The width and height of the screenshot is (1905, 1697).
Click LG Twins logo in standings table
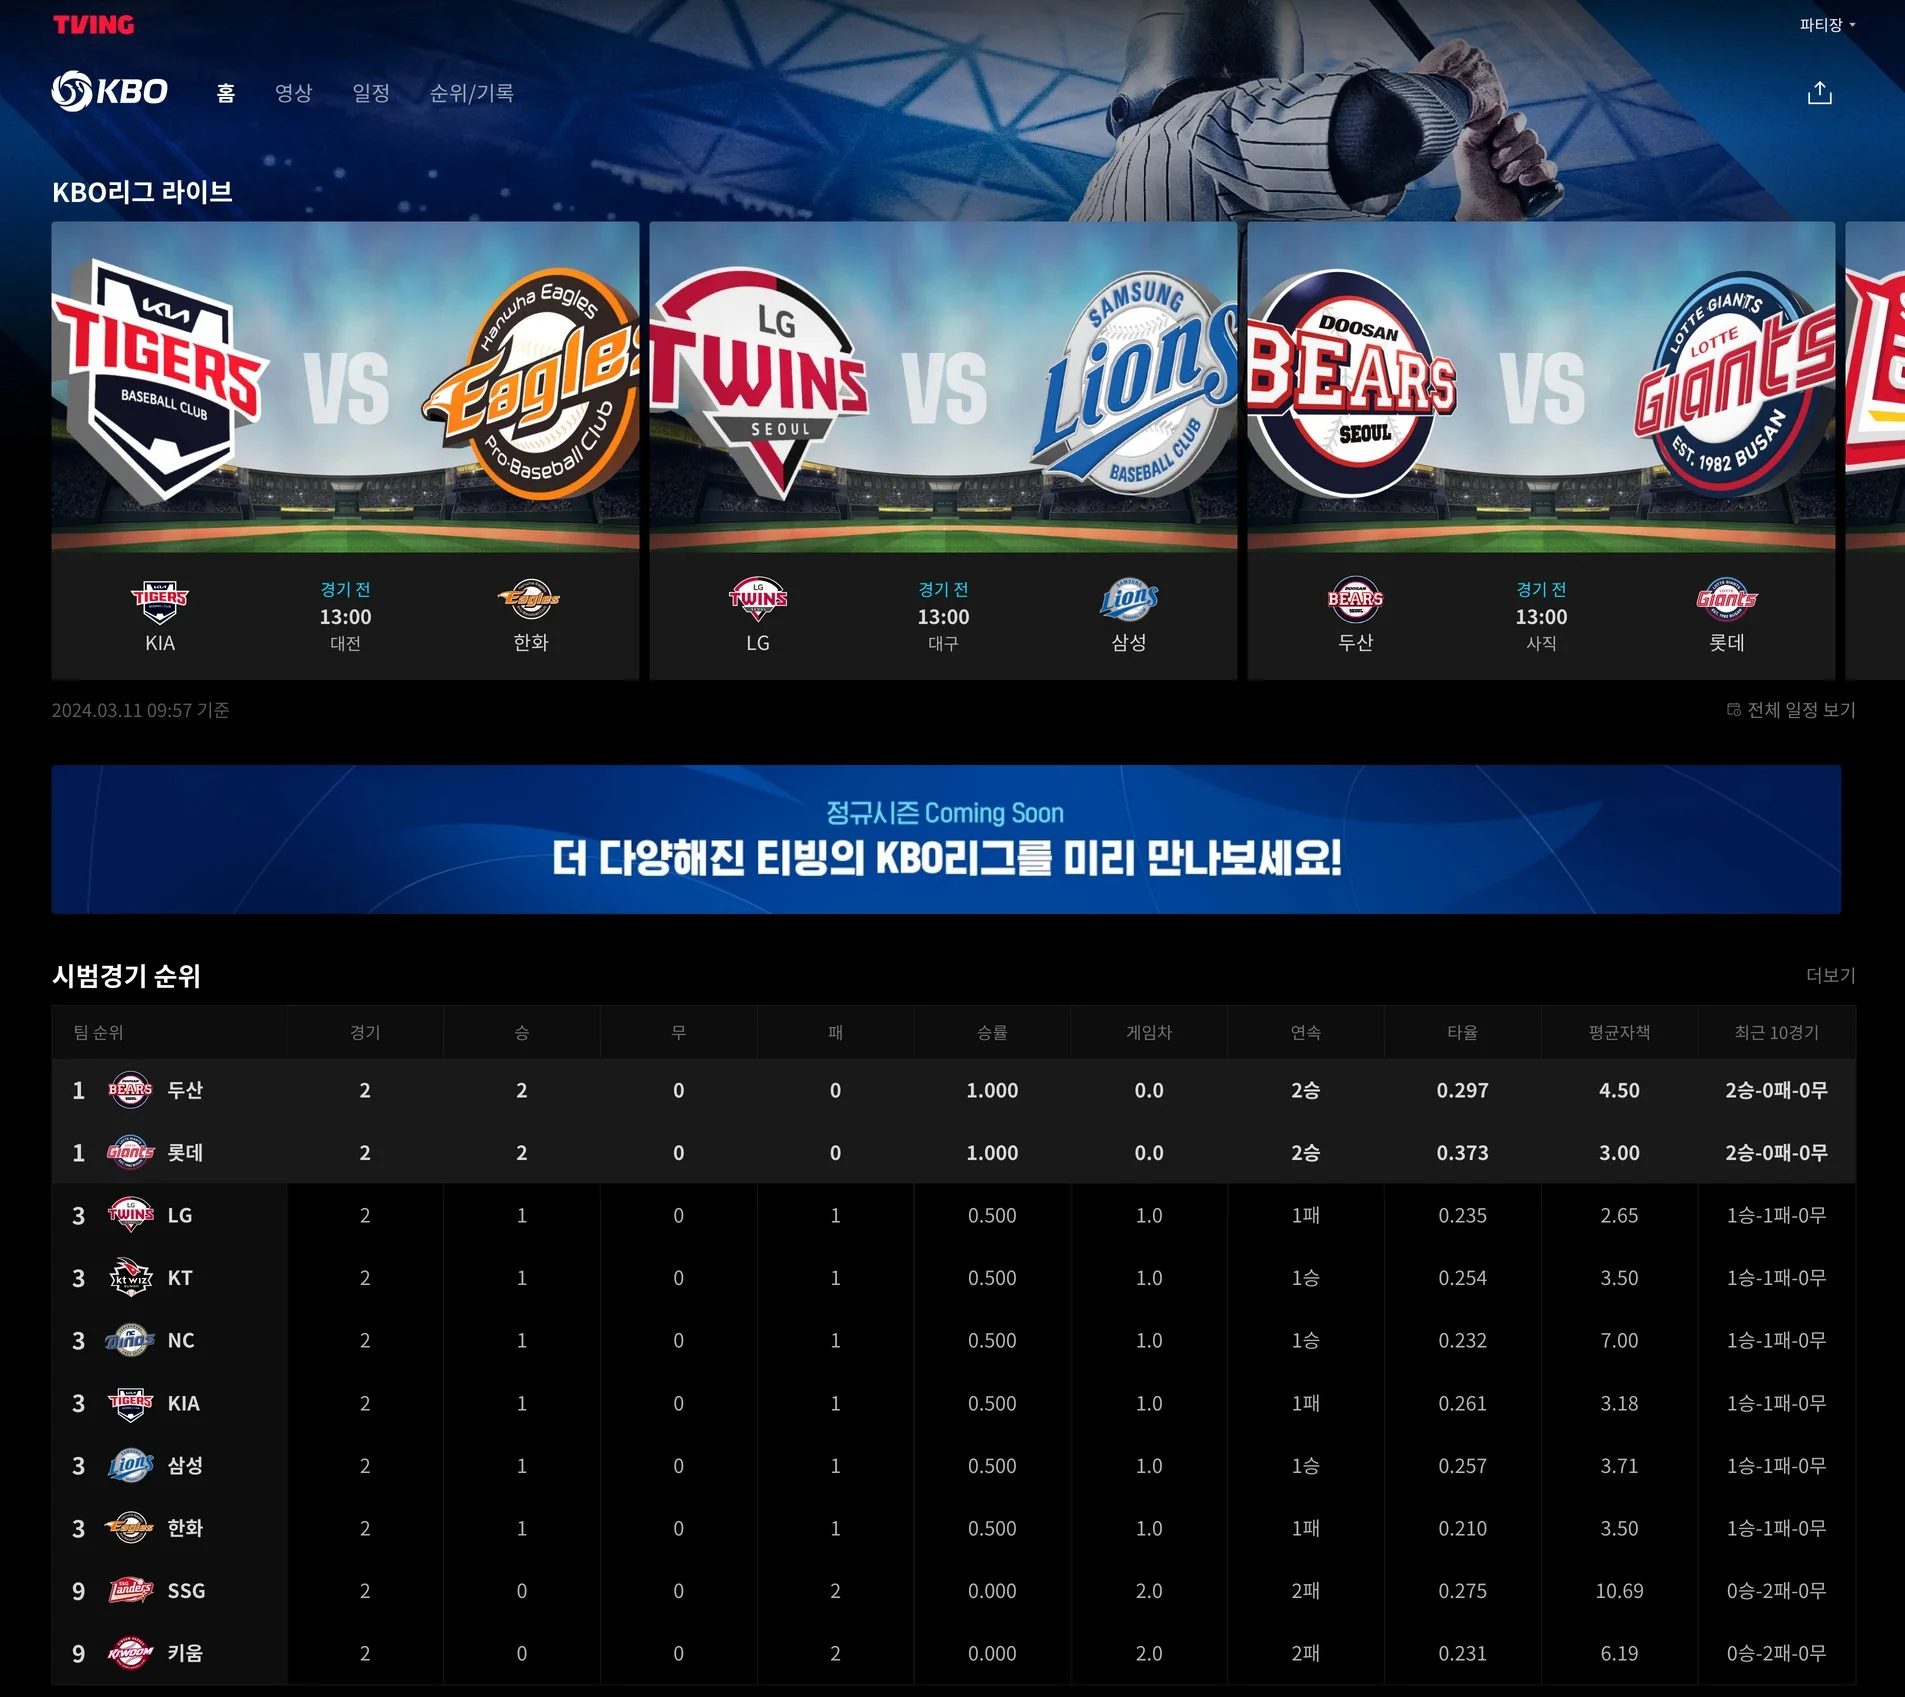130,1215
